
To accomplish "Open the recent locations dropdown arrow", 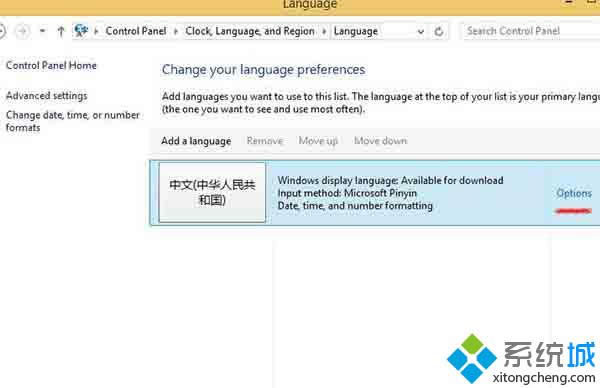I will coord(42,31).
